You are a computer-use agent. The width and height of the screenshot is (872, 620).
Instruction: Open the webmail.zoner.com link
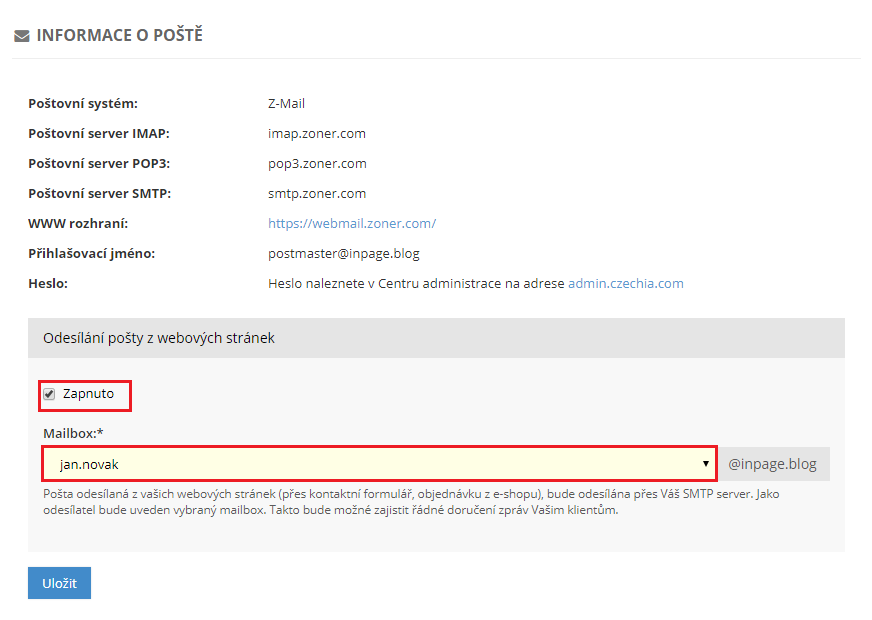(351, 223)
